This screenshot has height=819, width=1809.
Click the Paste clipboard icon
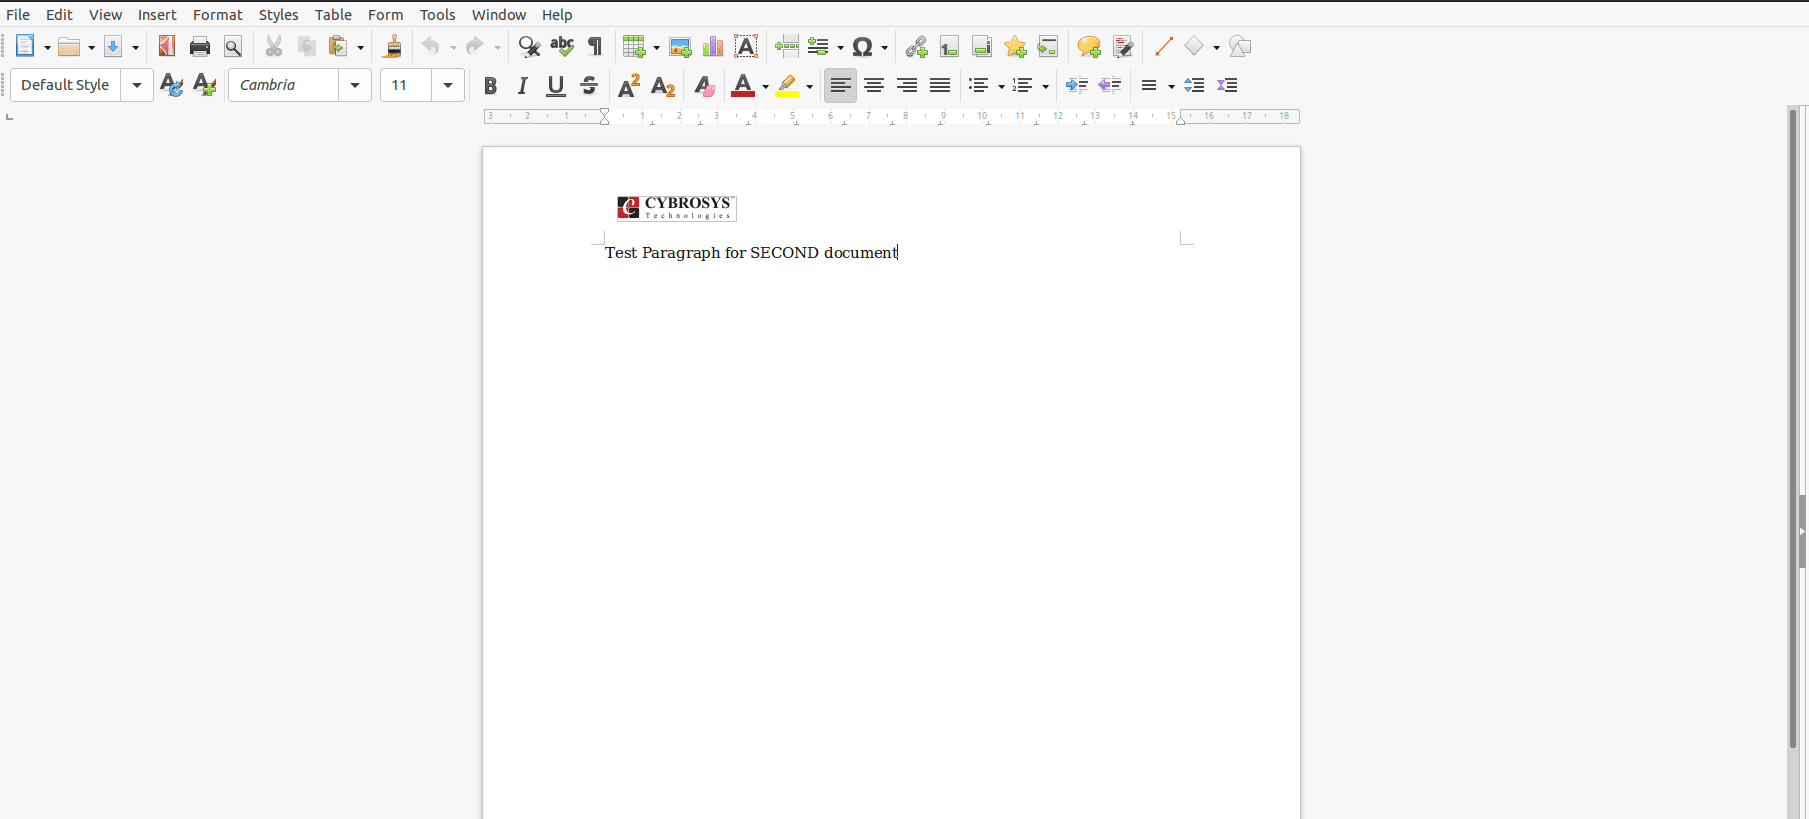point(339,46)
